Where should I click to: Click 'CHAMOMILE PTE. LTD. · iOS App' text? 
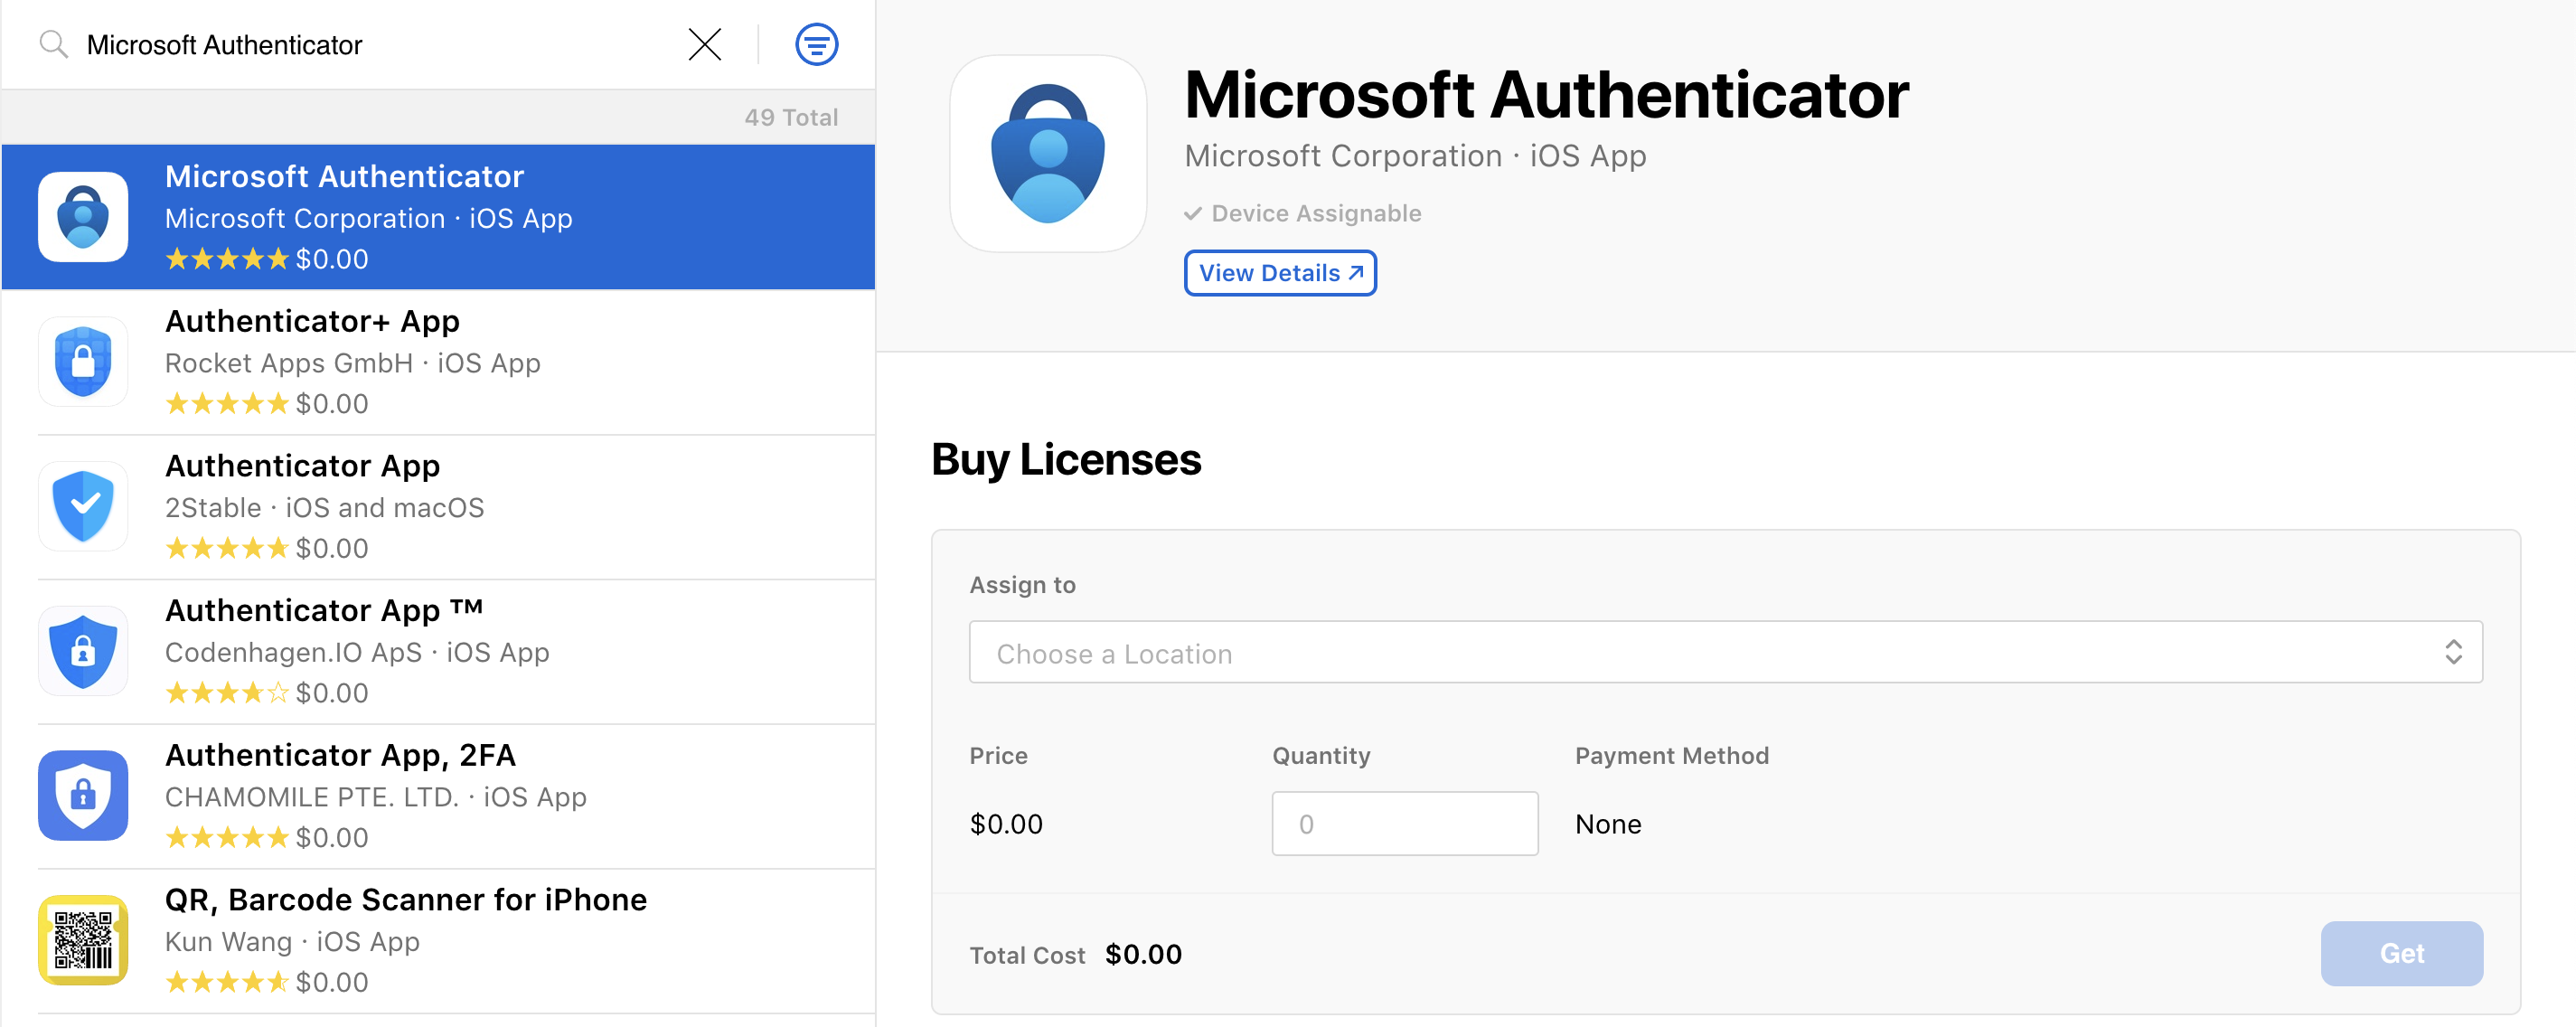pos(376,798)
